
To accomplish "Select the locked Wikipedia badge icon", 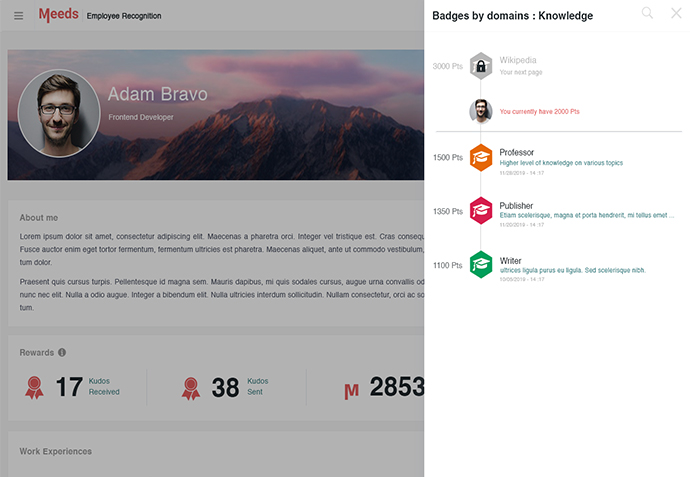I will (x=481, y=66).
